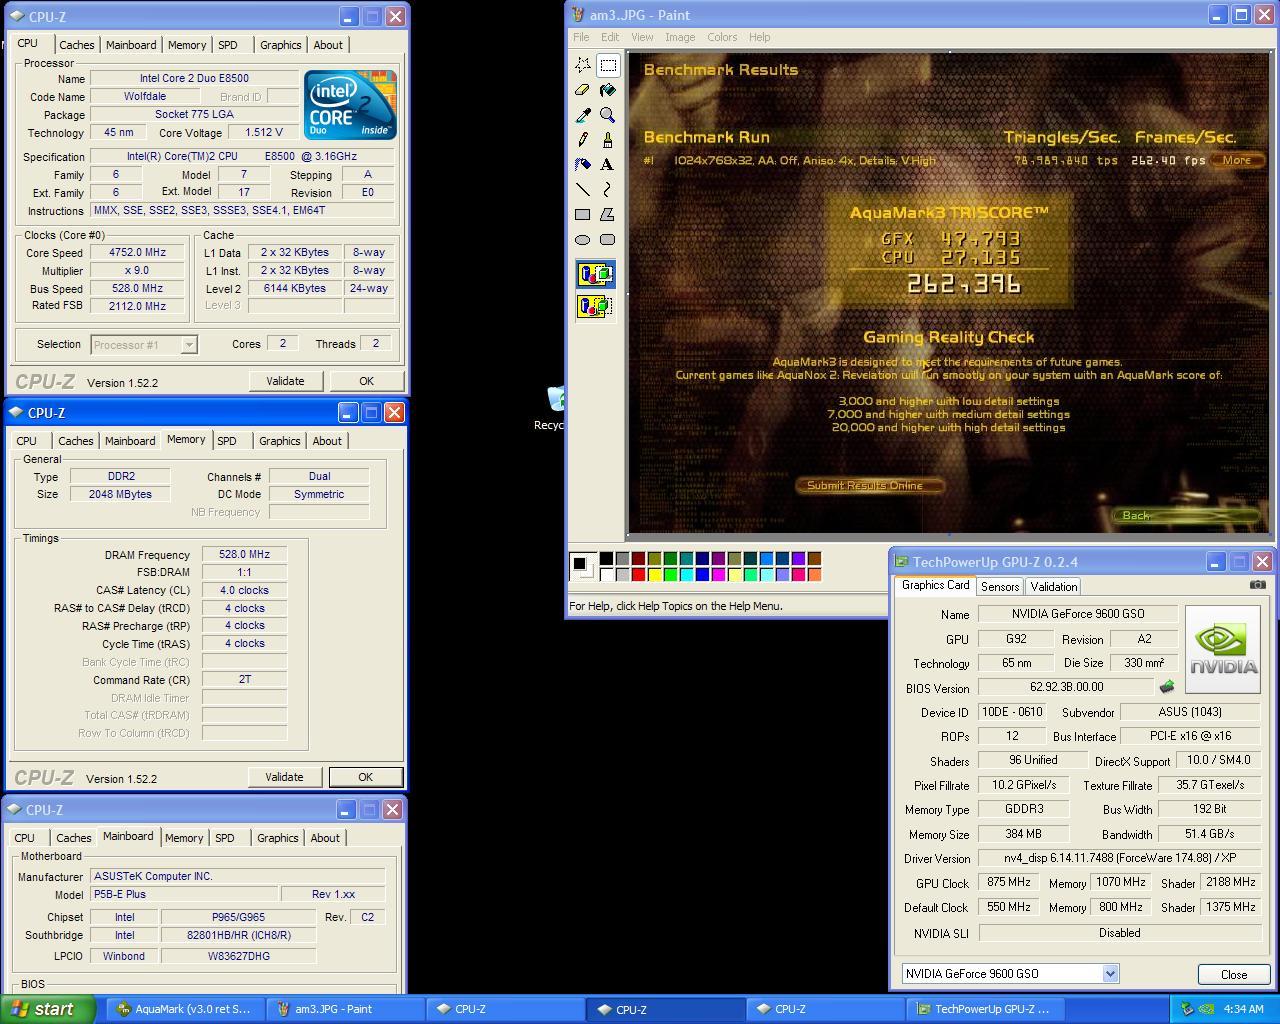
Task: Enable the opaque selection option in Paint
Action: (x=595, y=274)
